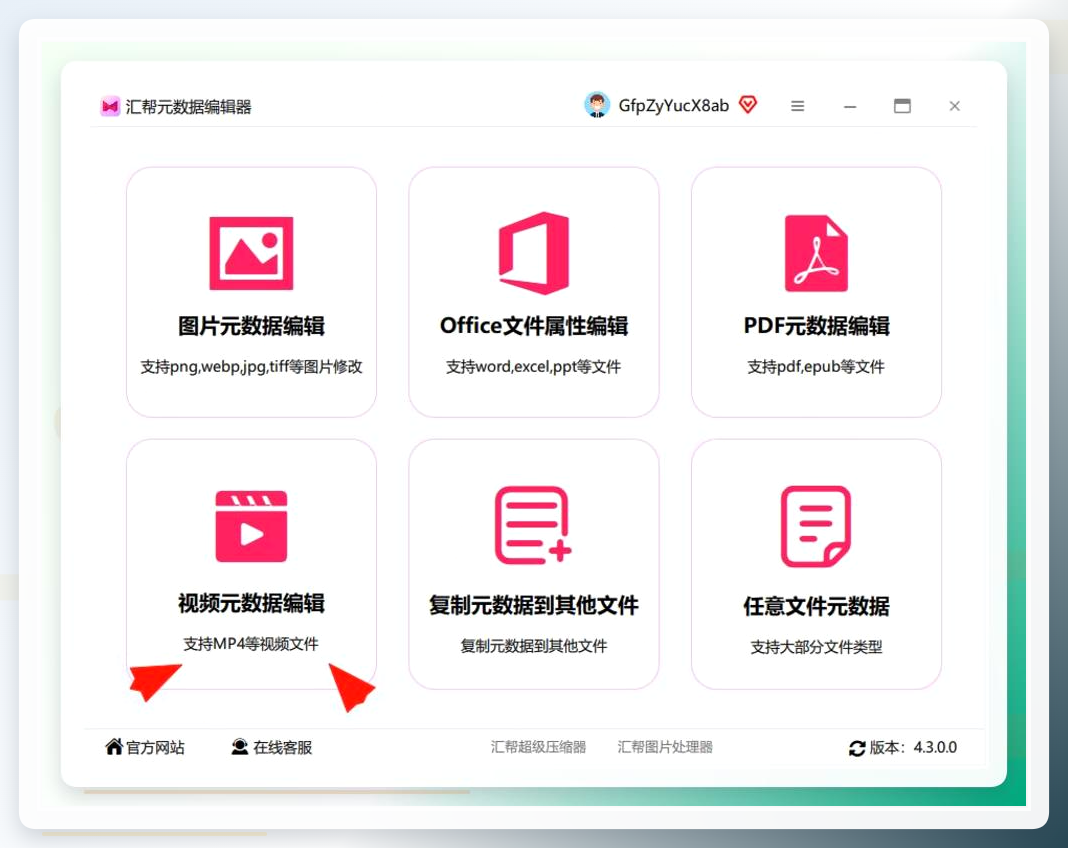Viewport: 1068px width, 848px height.
Task: Click the user avatar picture
Action: pyautogui.click(x=597, y=105)
